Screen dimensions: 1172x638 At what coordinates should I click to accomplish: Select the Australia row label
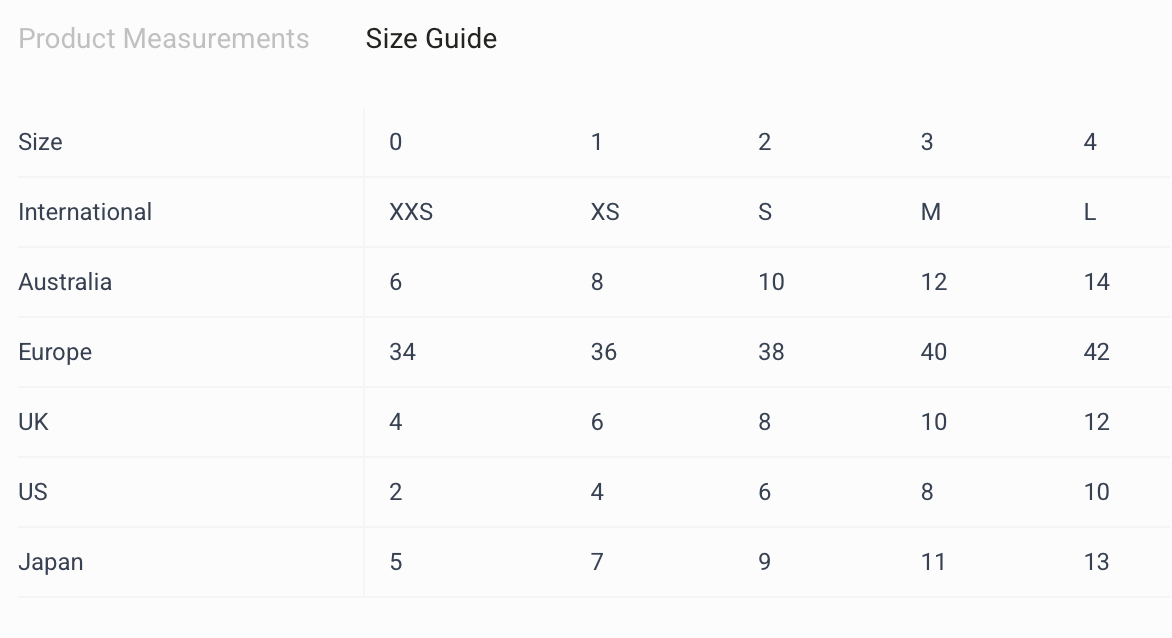65,282
